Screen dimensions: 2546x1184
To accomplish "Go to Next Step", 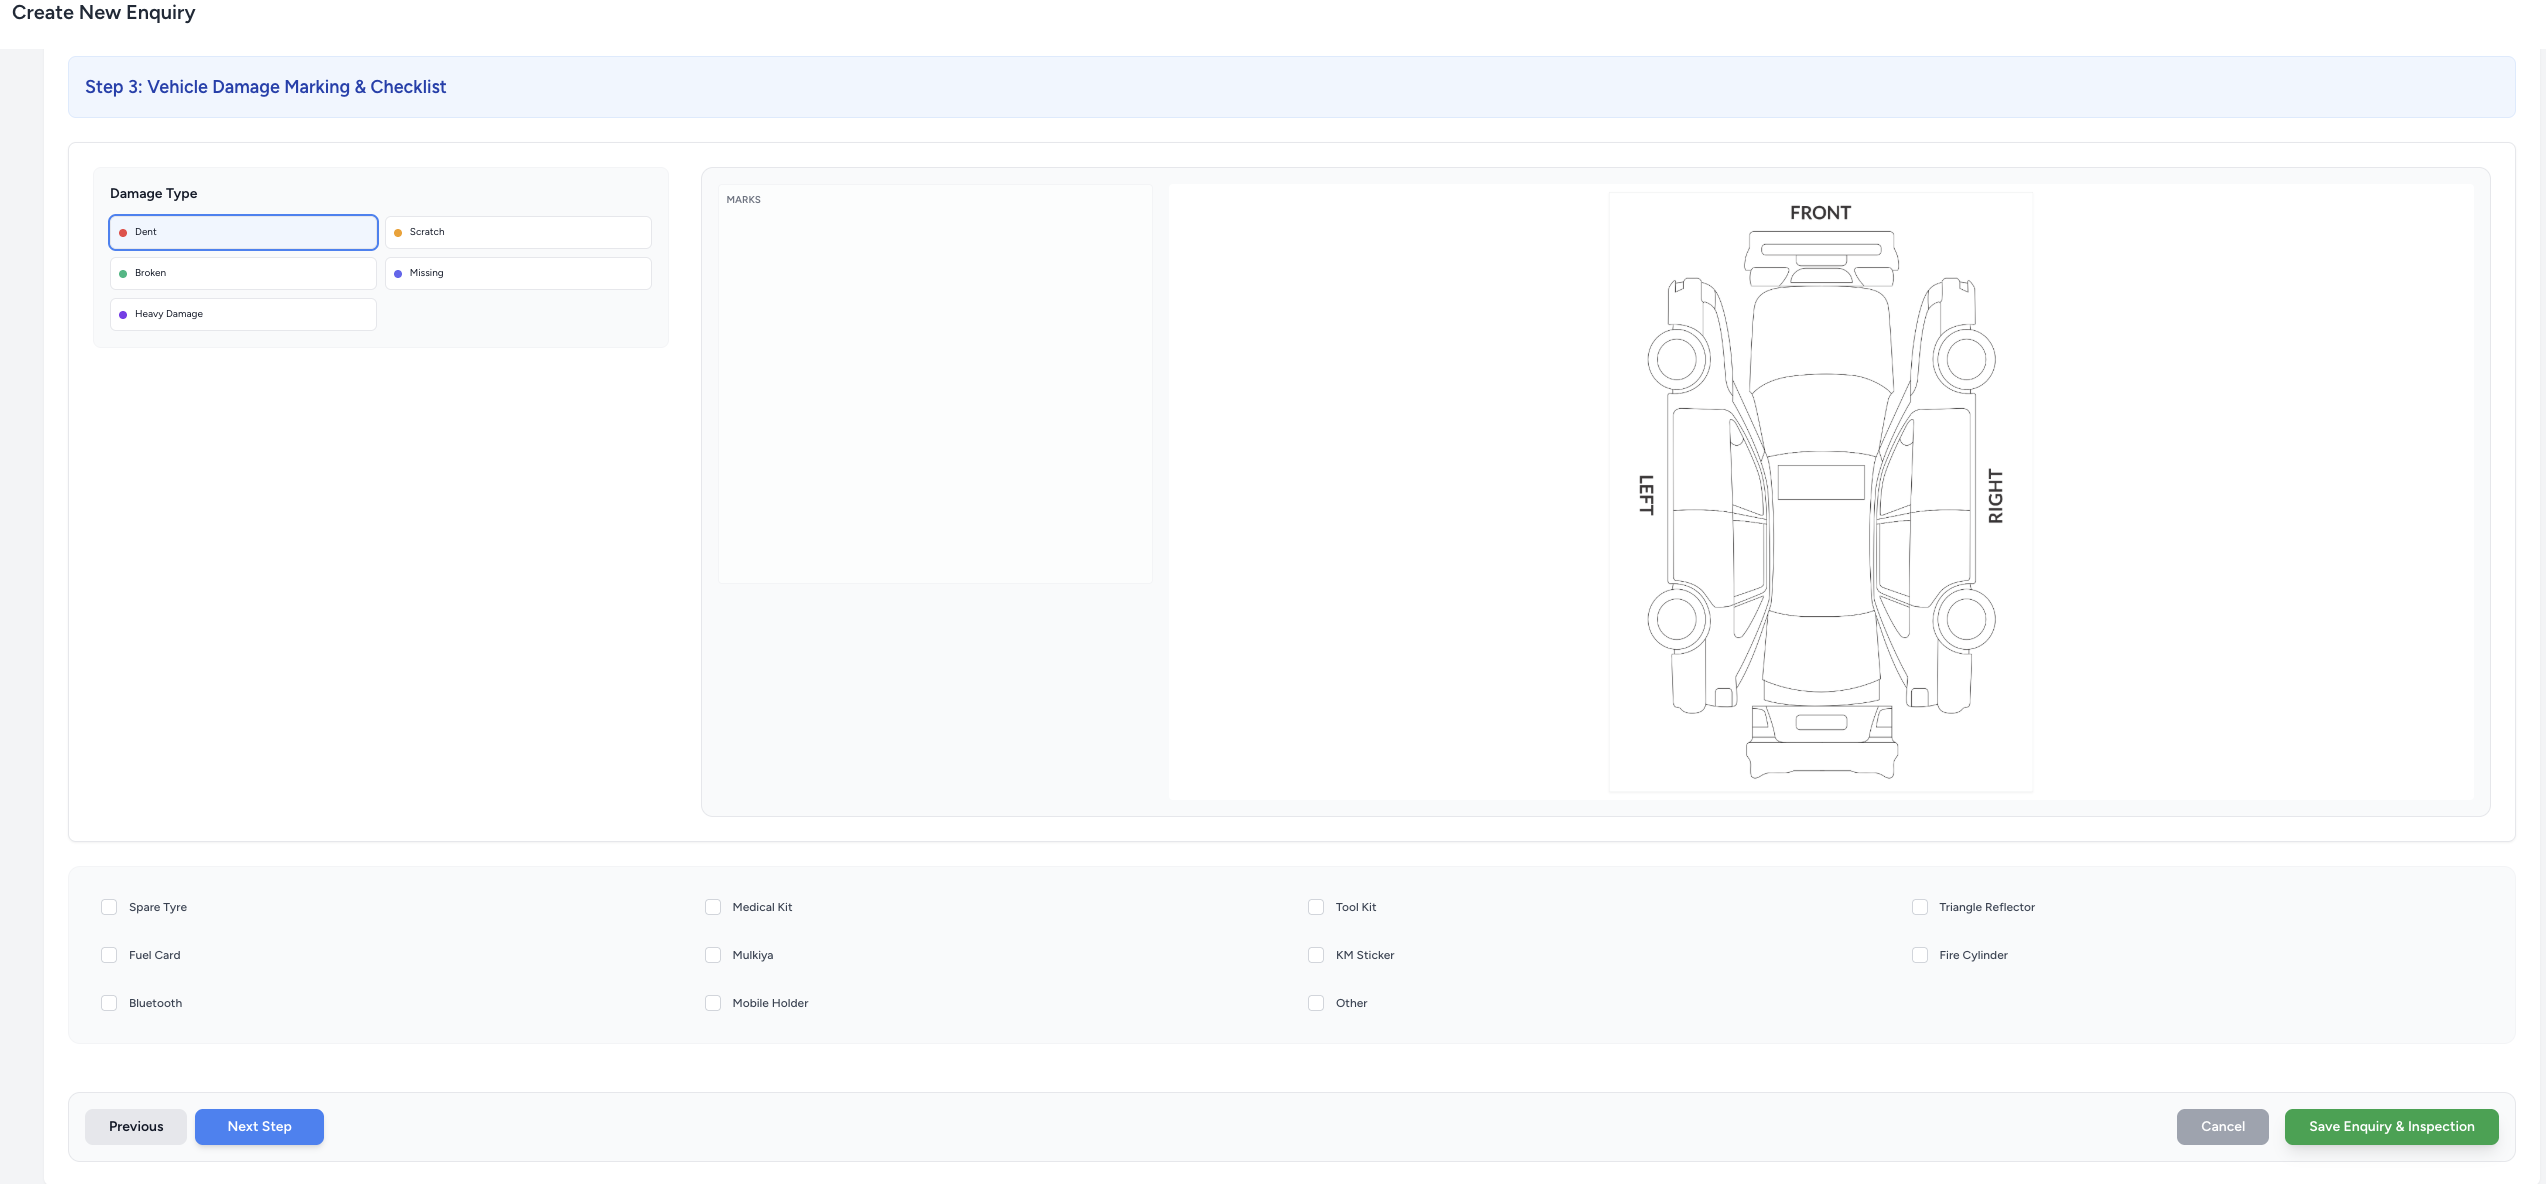I will [x=259, y=1127].
